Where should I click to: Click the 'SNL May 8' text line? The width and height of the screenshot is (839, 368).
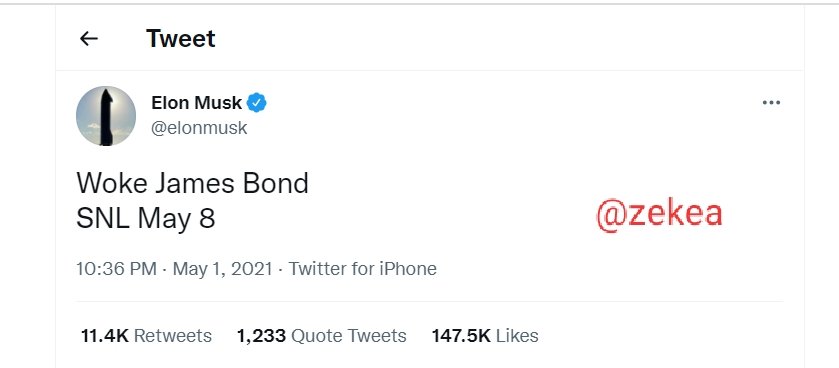tap(146, 219)
